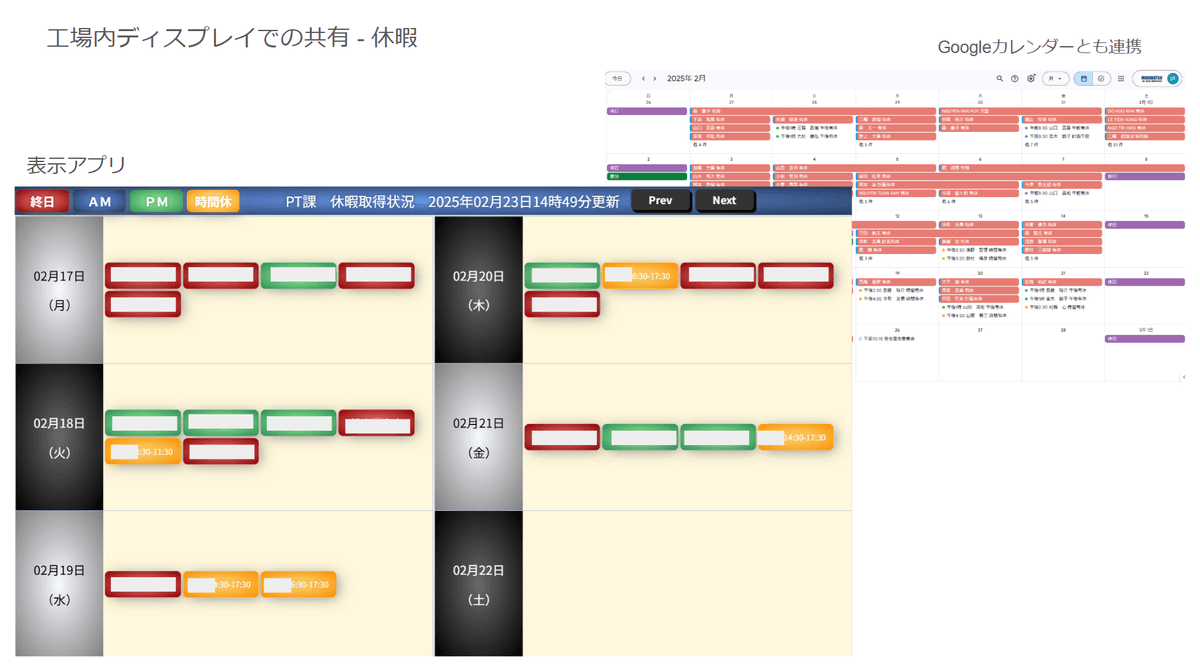Go to previous month with left chevron

point(643,78)
